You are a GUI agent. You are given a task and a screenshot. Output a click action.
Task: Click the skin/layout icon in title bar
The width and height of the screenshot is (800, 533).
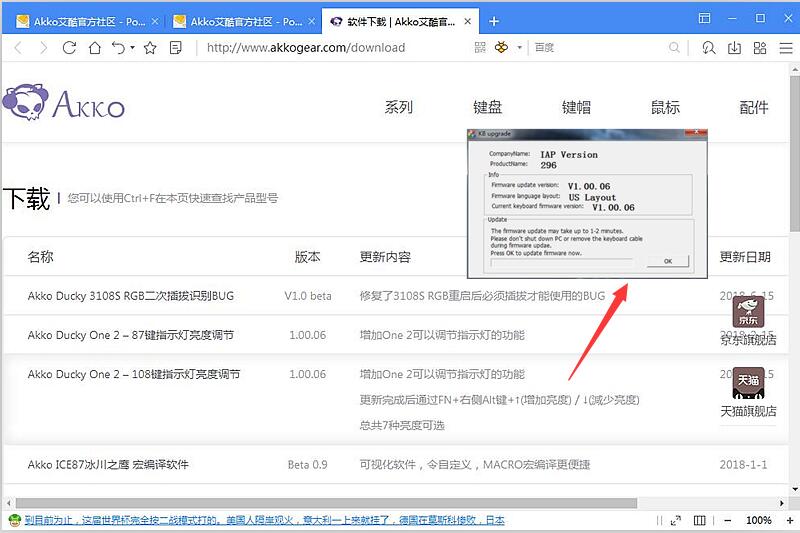click(x=705, y=18)
